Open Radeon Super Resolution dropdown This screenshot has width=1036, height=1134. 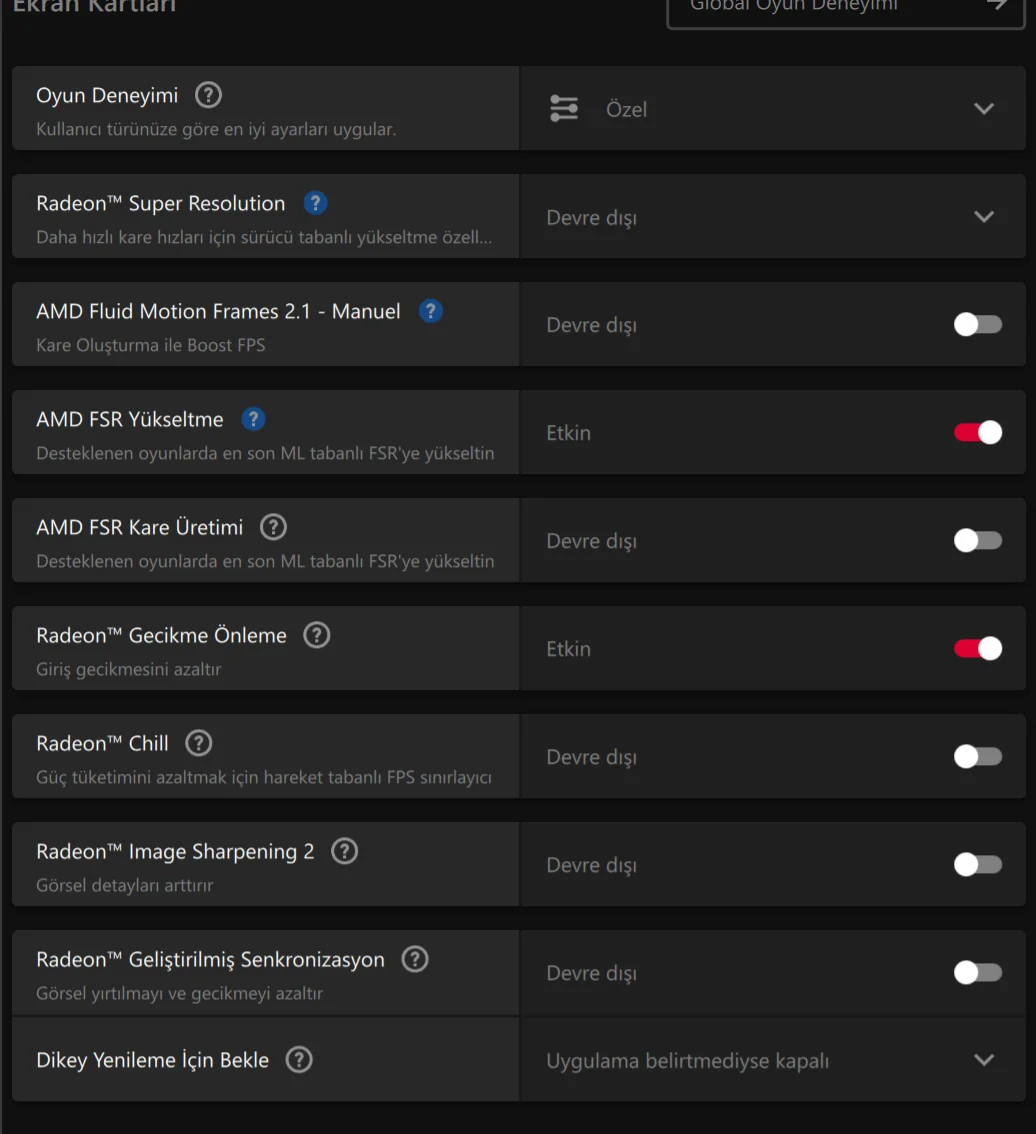click(773, 216)
